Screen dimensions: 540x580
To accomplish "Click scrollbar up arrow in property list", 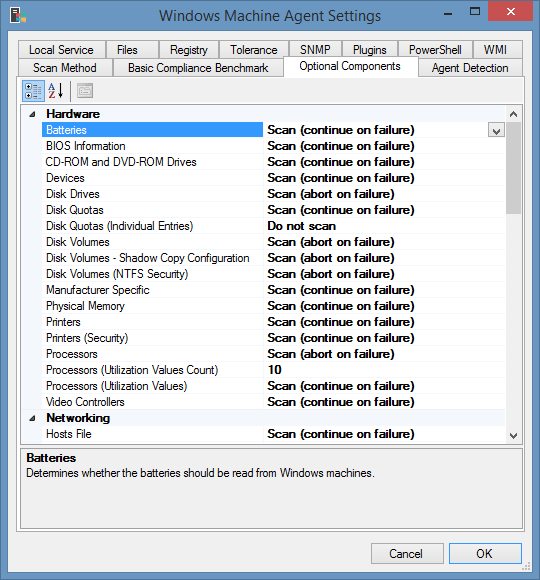I will coord(513,114).
